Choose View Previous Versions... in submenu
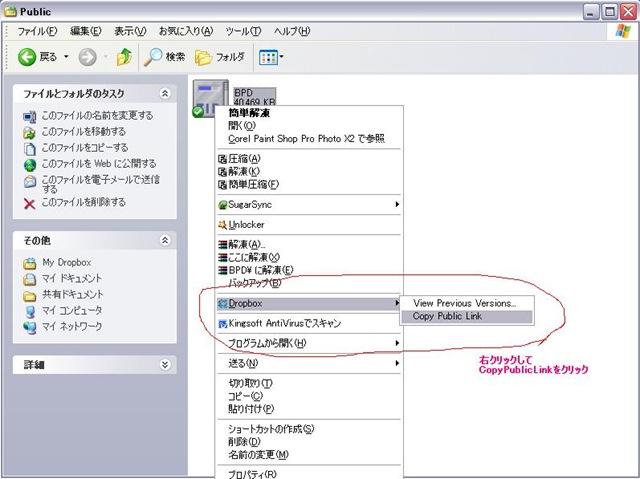Viewport: 640px width, 479px height. 467,304
